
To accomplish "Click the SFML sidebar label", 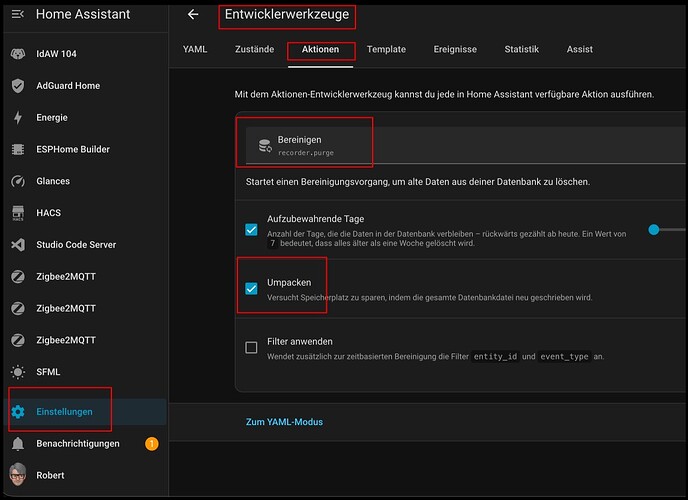I will pyautogui.click(x=48, y=372).
